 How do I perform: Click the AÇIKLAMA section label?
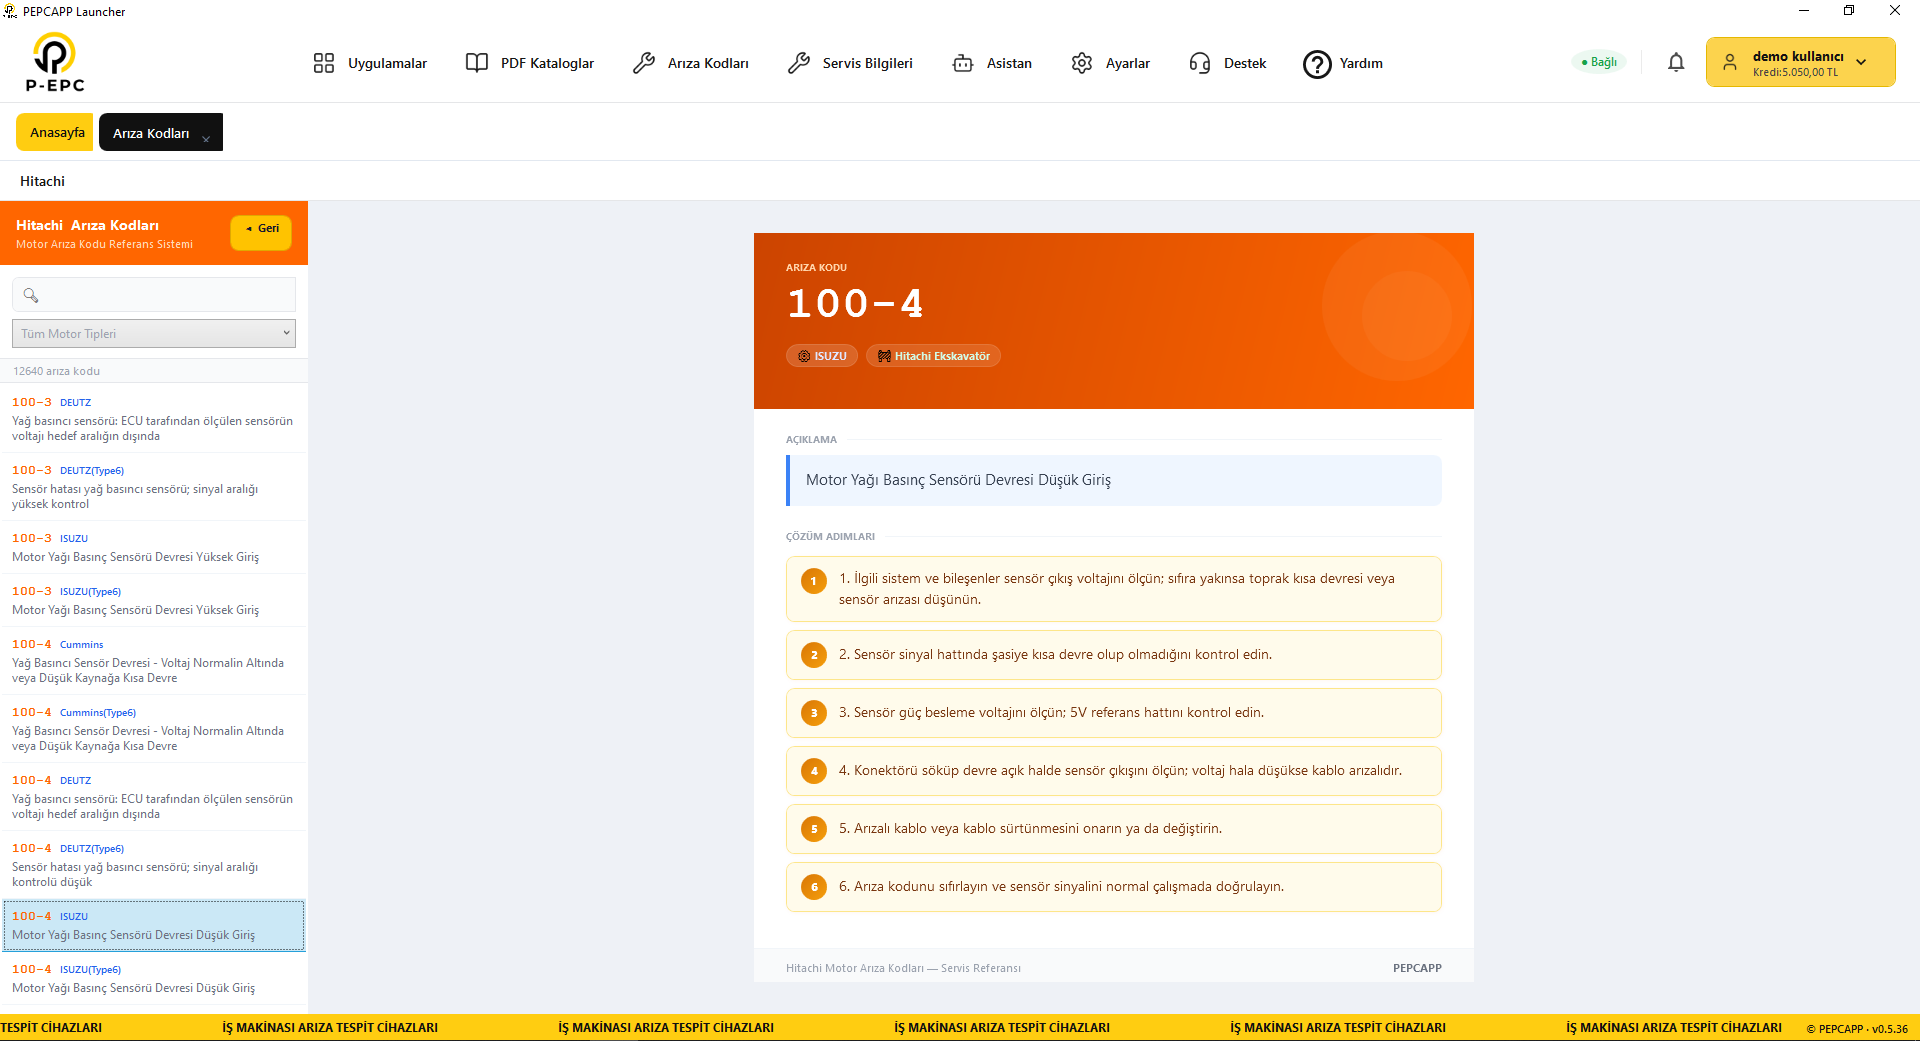point(811,440)
